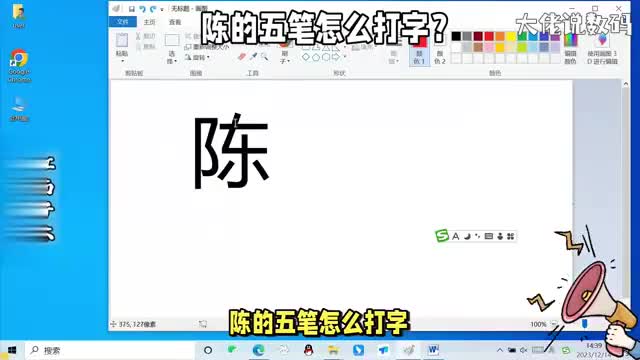Open Microsoft Word from the taskbar

point(433,350)
